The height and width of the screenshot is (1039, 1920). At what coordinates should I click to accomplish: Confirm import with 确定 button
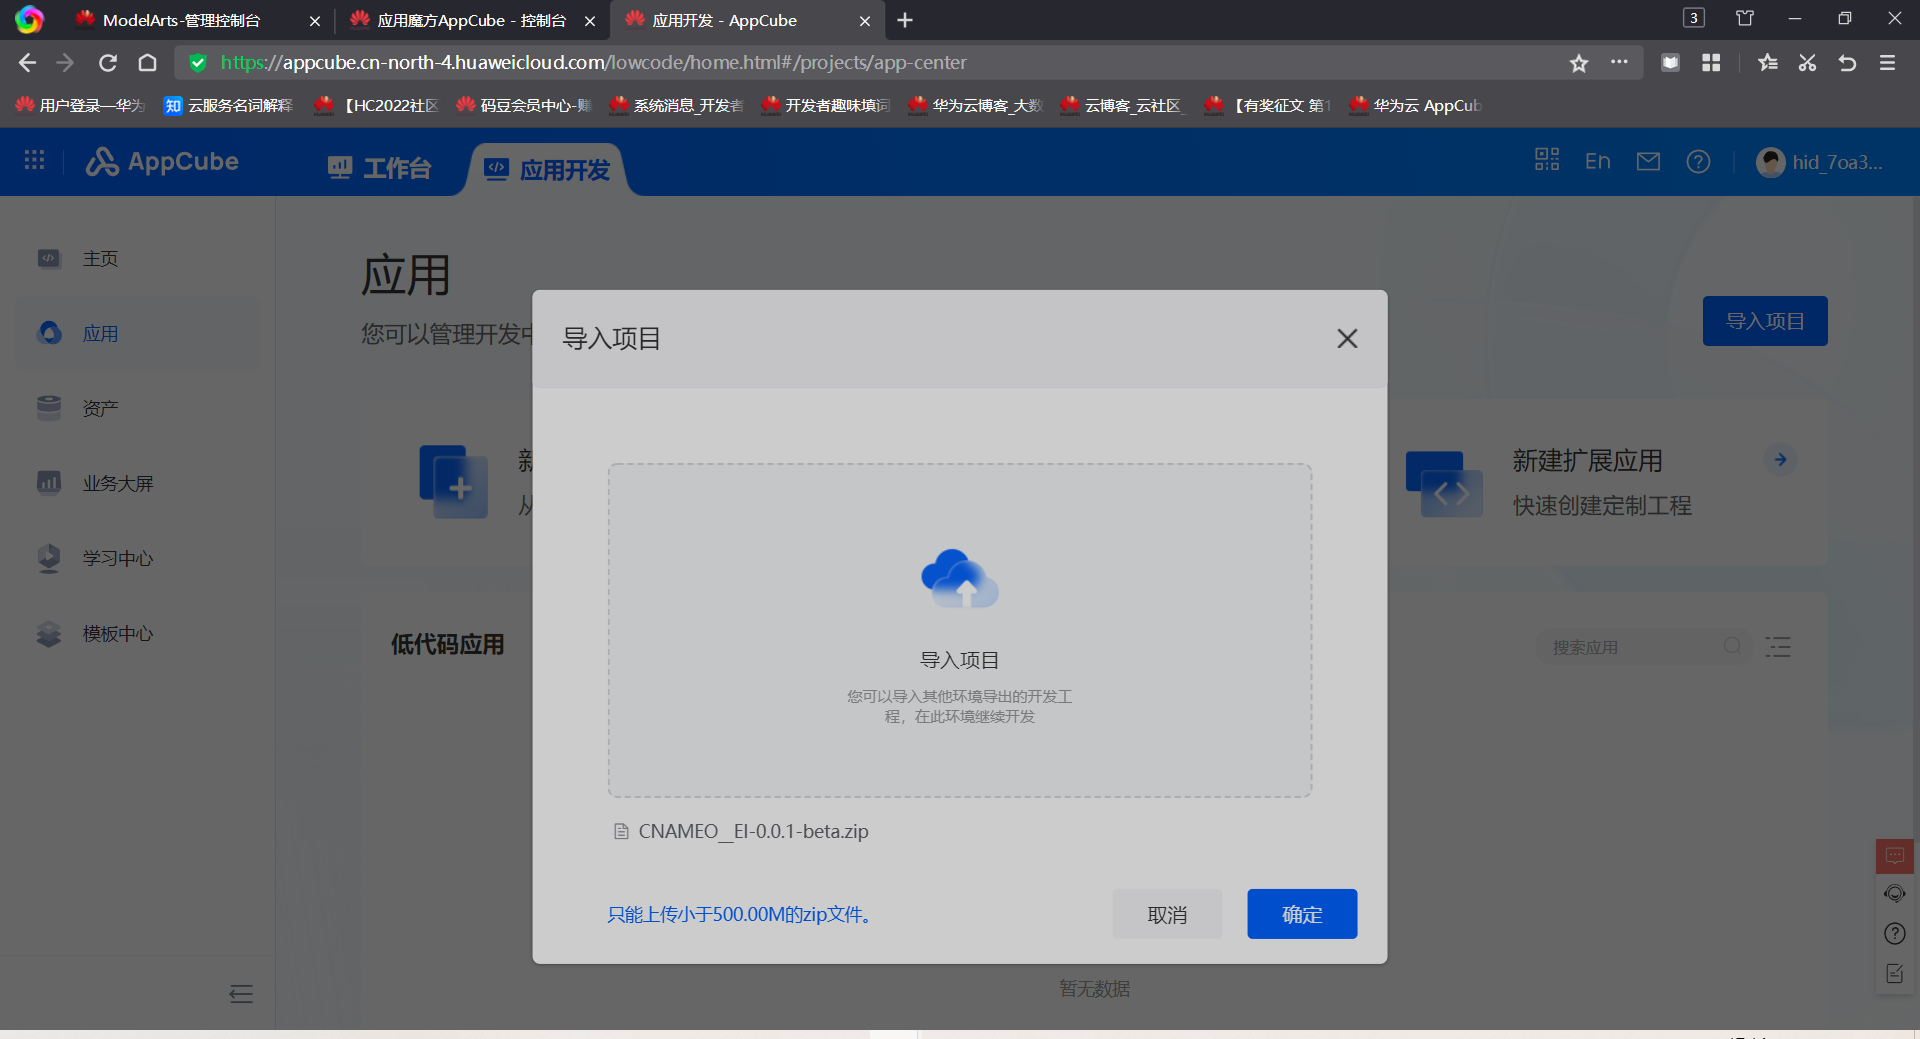[1302, 914]
